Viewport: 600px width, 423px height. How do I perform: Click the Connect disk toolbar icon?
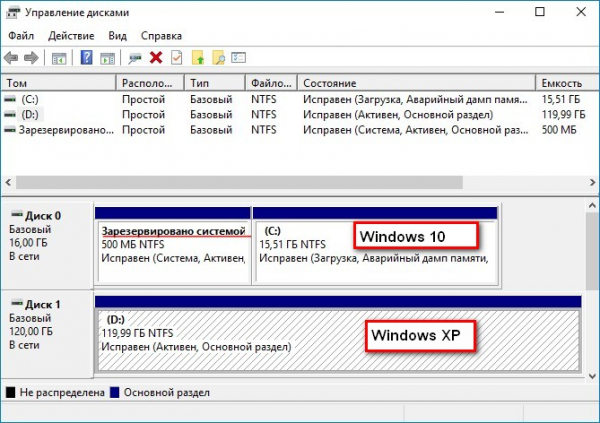(135, 58)
